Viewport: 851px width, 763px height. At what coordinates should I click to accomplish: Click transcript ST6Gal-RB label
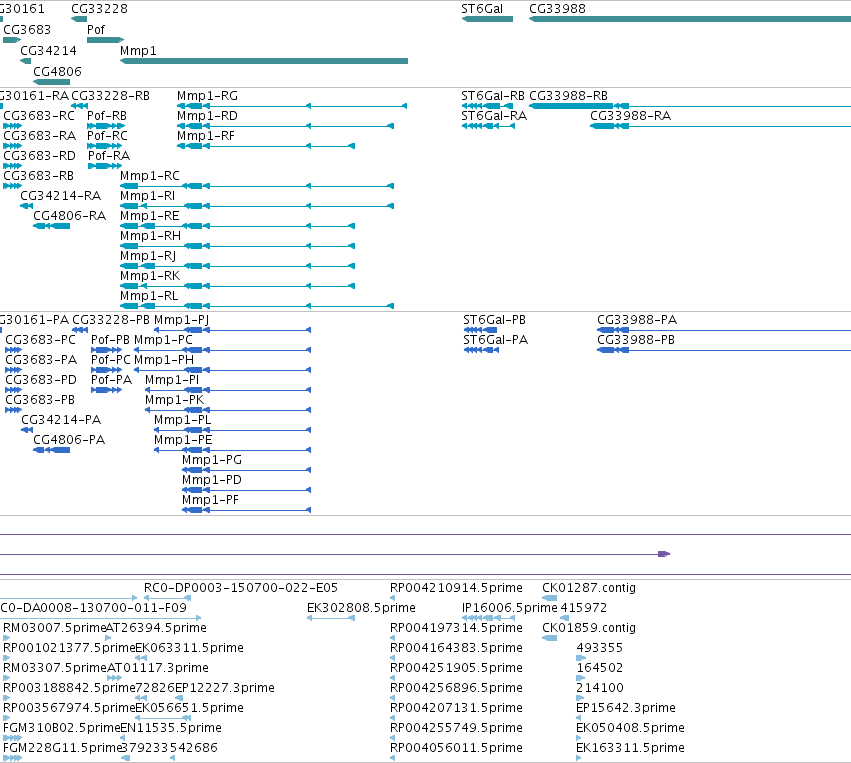[492, 96]
